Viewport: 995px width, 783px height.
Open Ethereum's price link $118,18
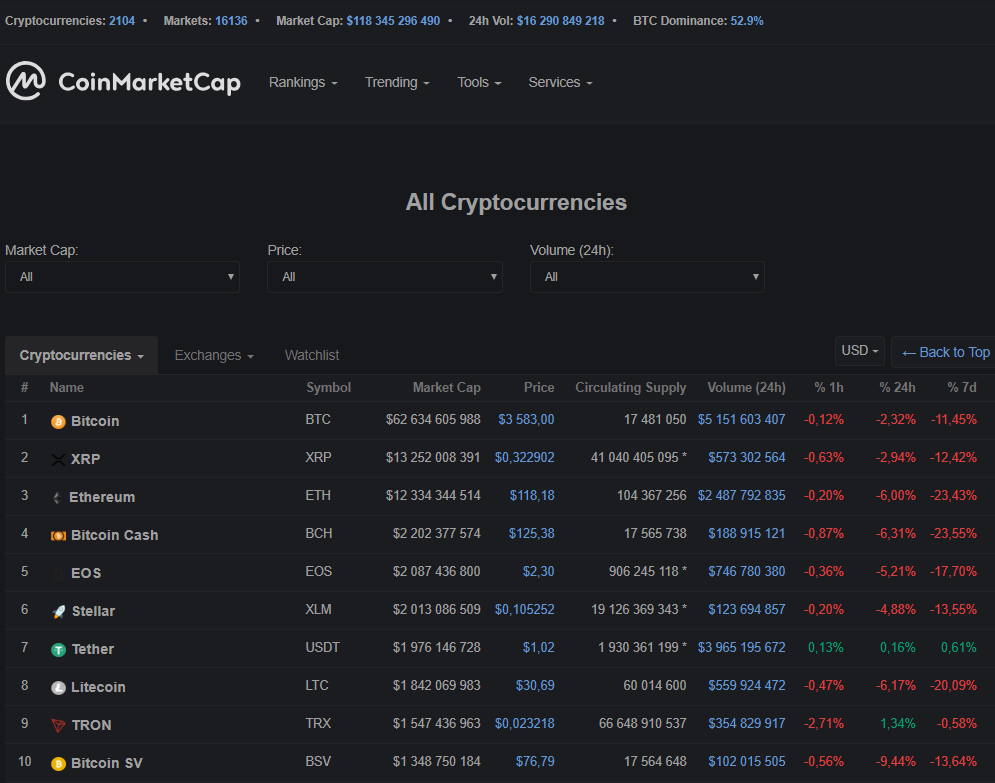[x=532, y=497]
